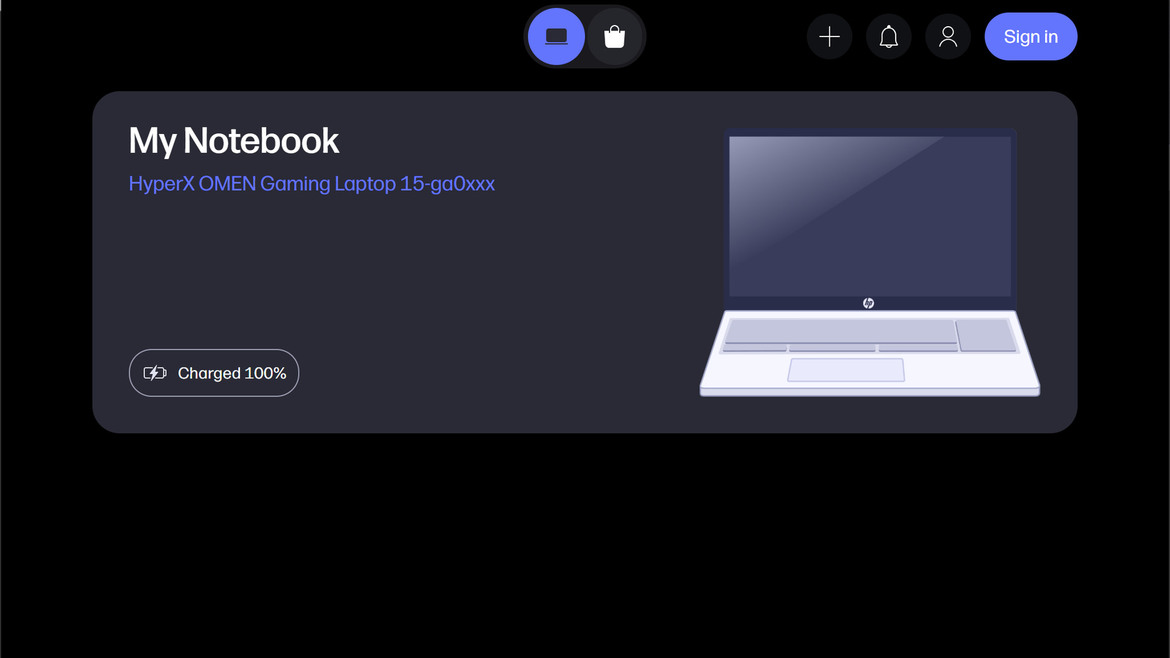Click the My Notebook heading

point(234,141)
